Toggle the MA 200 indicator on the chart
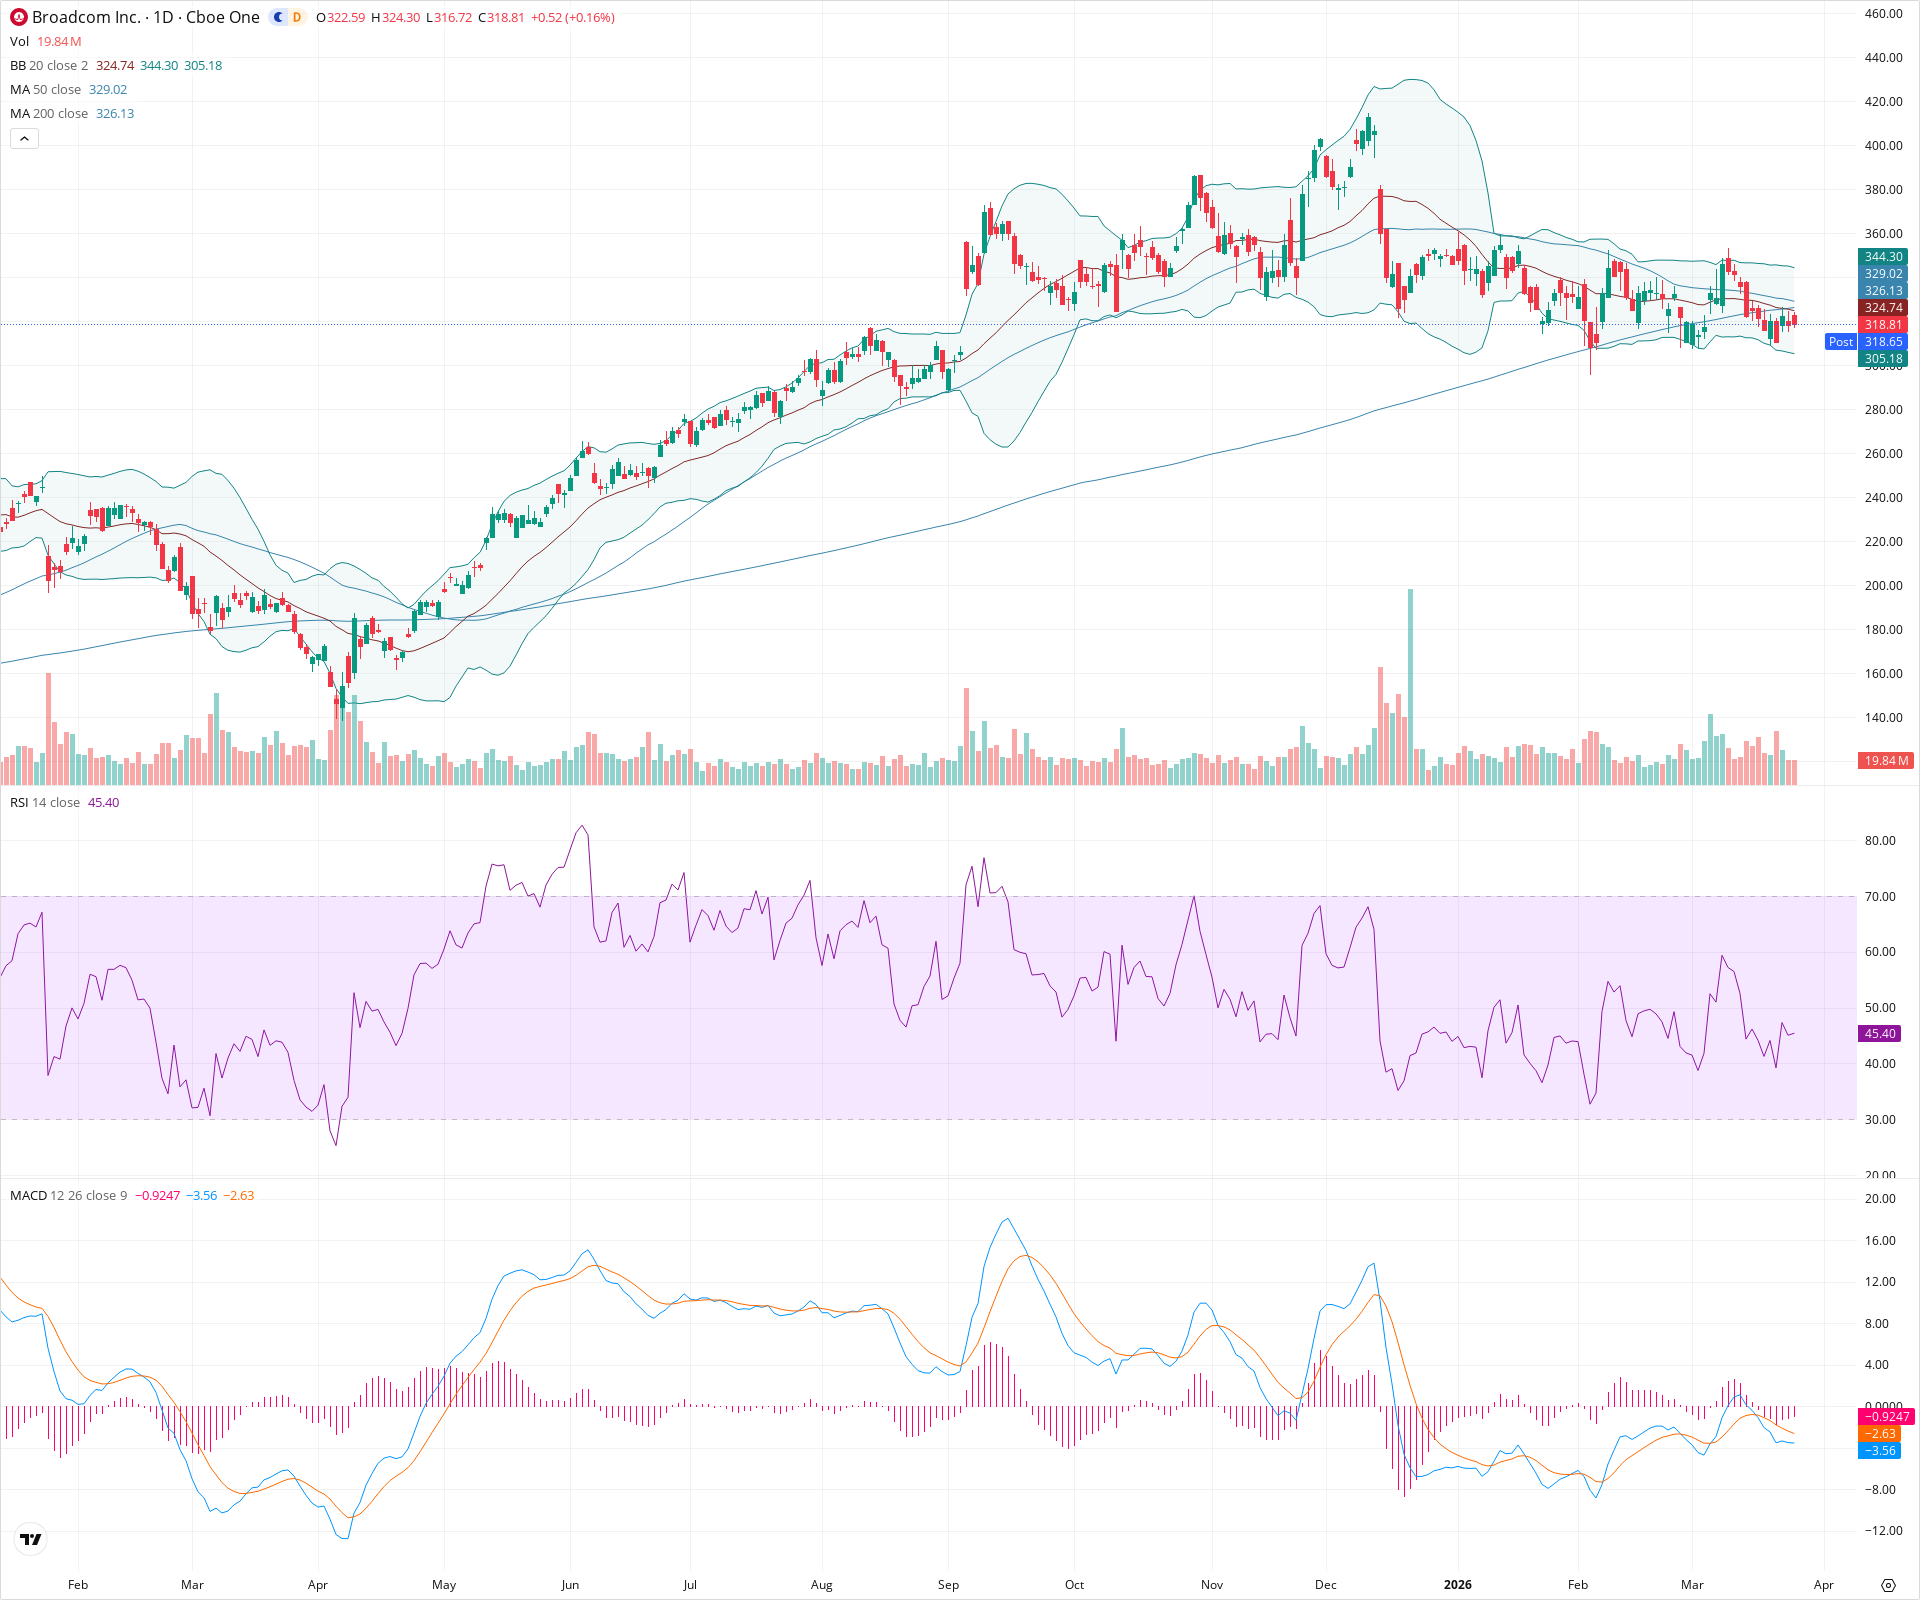This screenshot has height=1600, width=1920. click(21, 113)
